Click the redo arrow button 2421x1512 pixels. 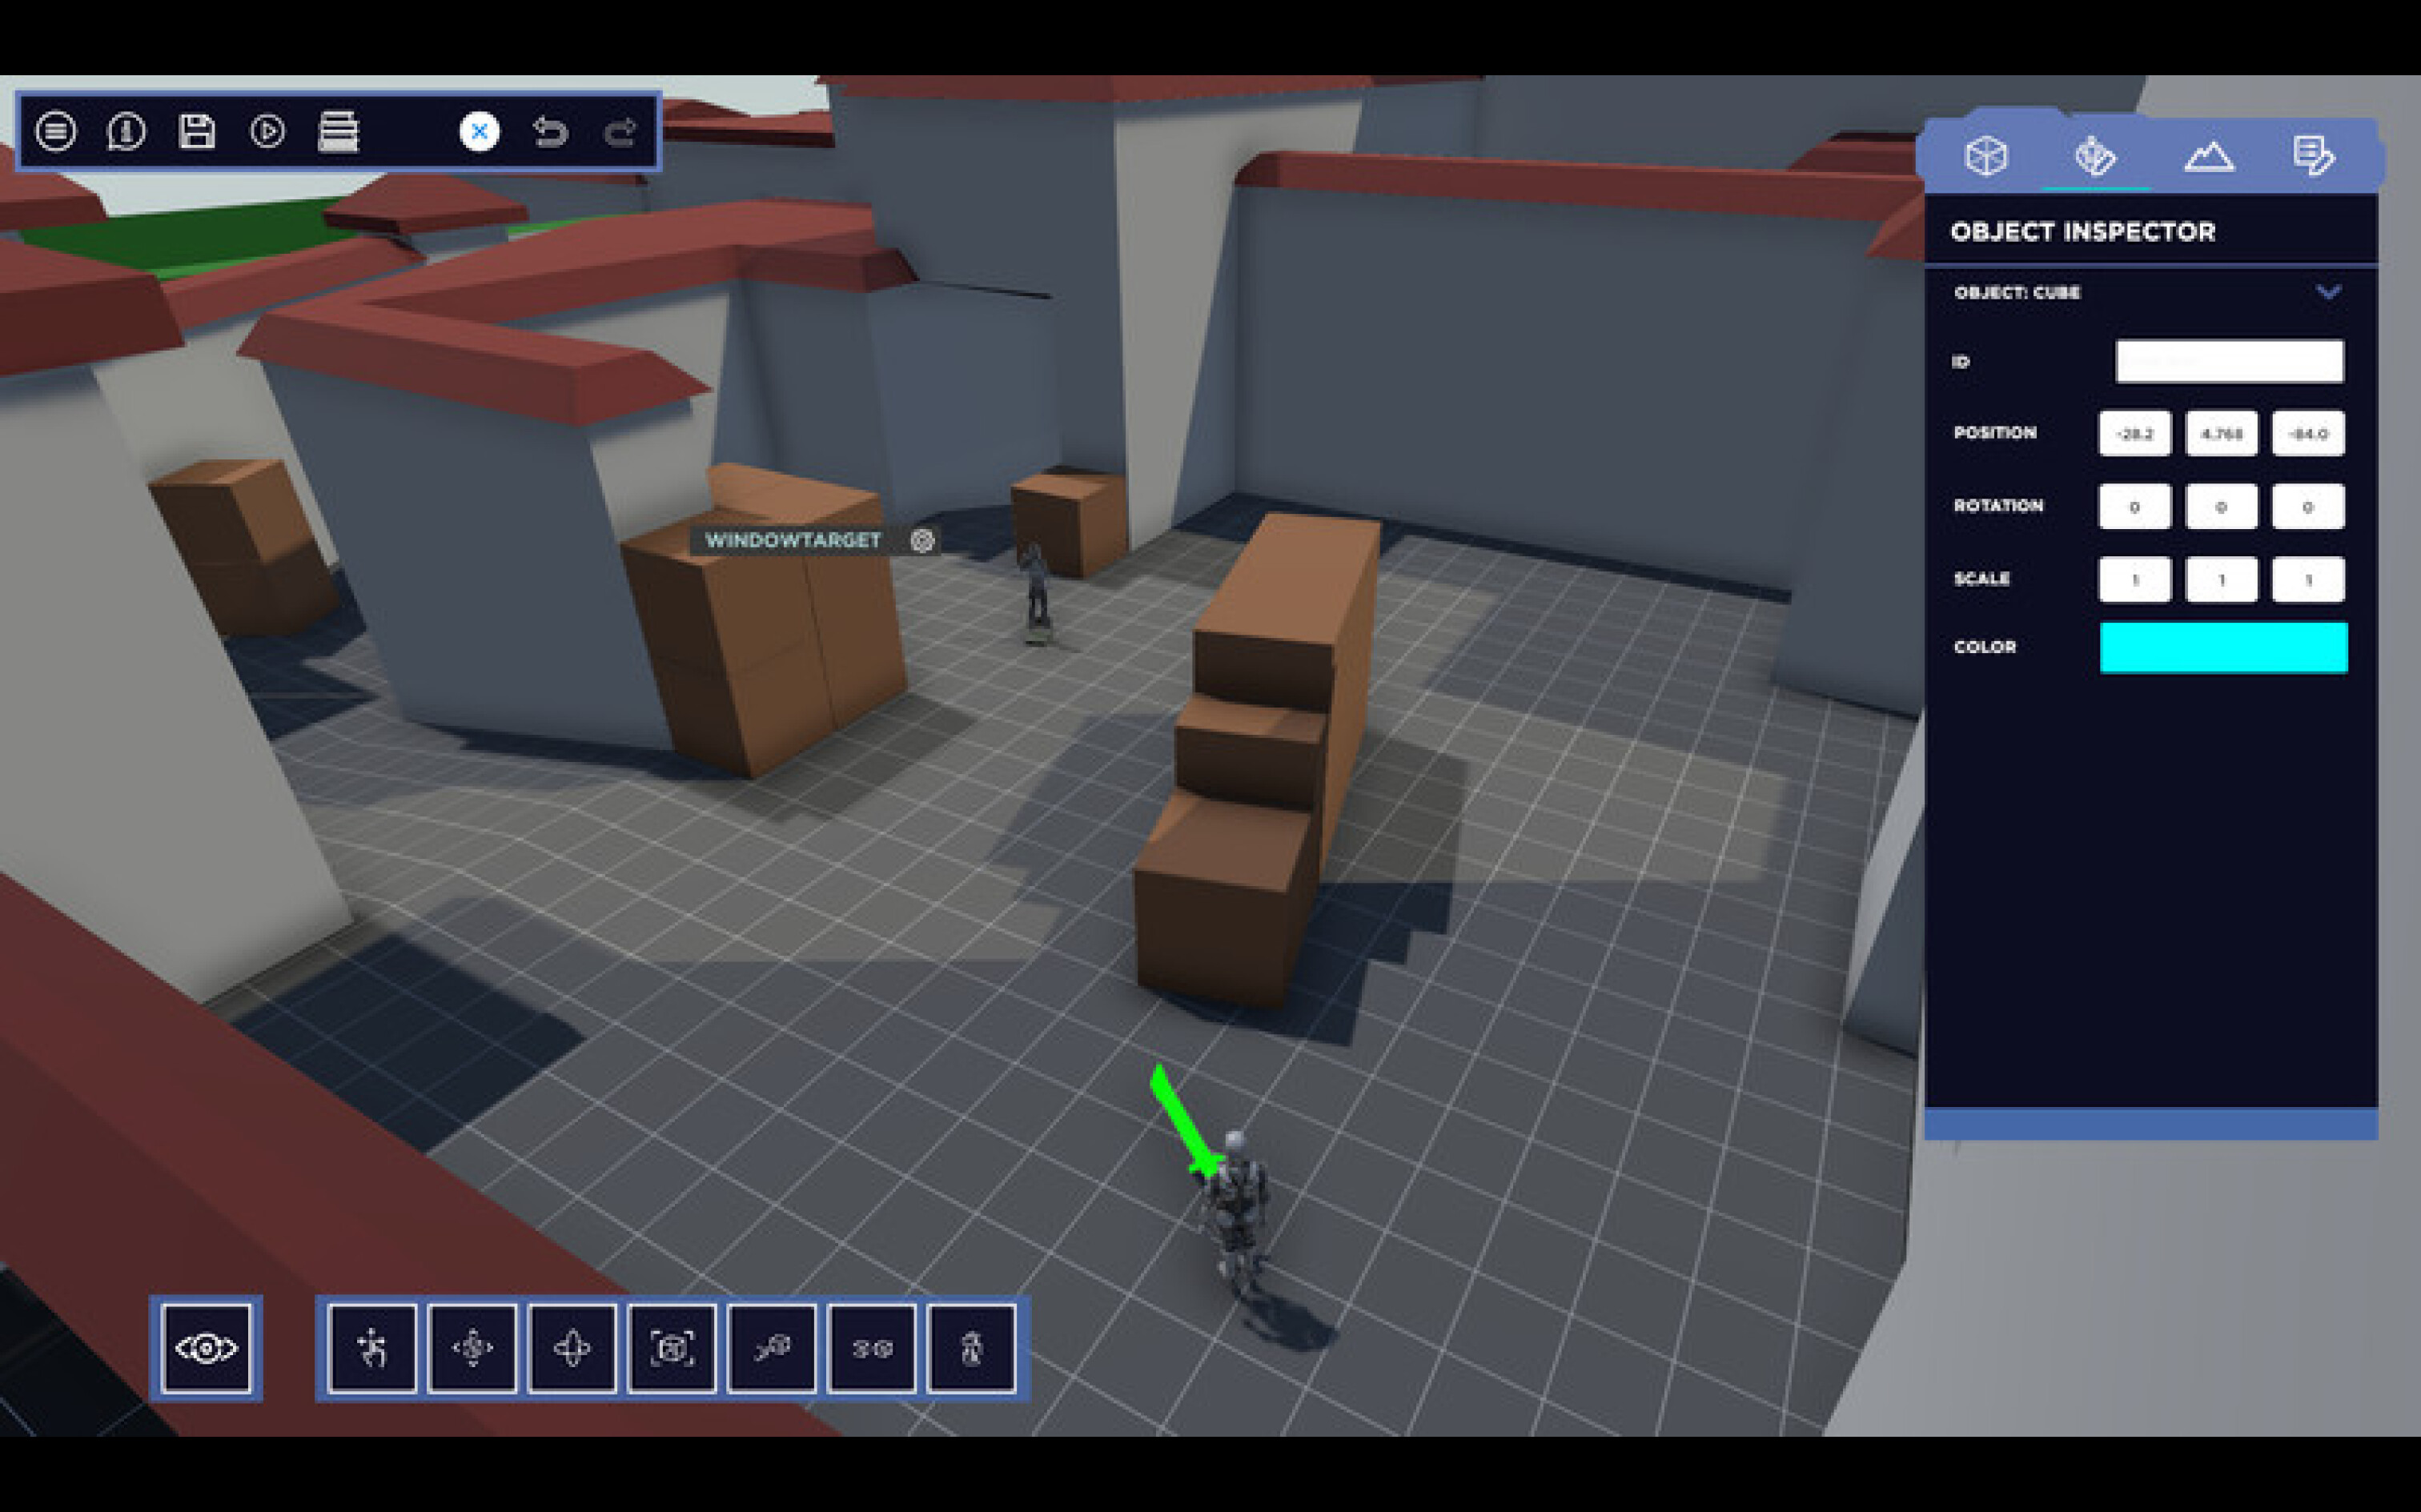(620, 131)
